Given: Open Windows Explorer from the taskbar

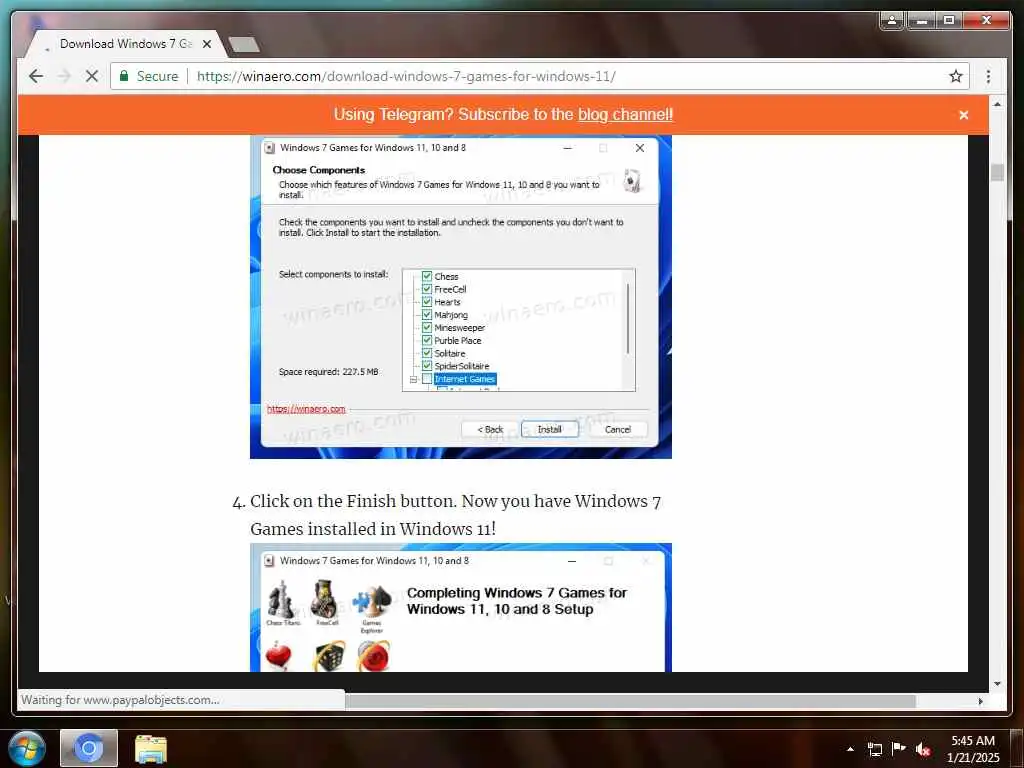Looking at the screenshot, I should click(151, 748).
